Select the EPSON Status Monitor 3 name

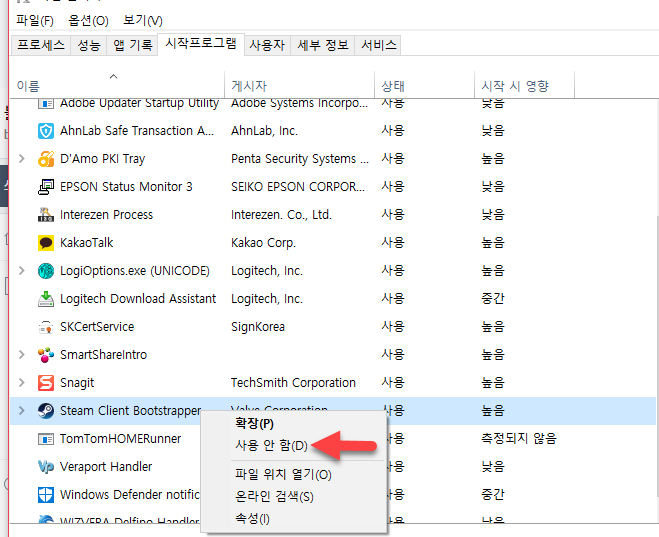pyautogui.click(x=126, y=187)
